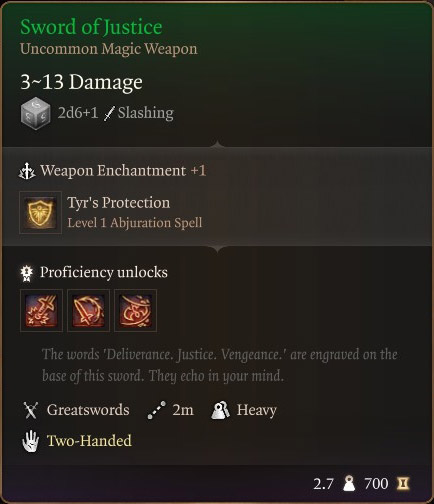Image resolution: width=434 pixels, height=504 pixels.
Task: Click the gold coin value icon
Action: click(x=403, y=484)
